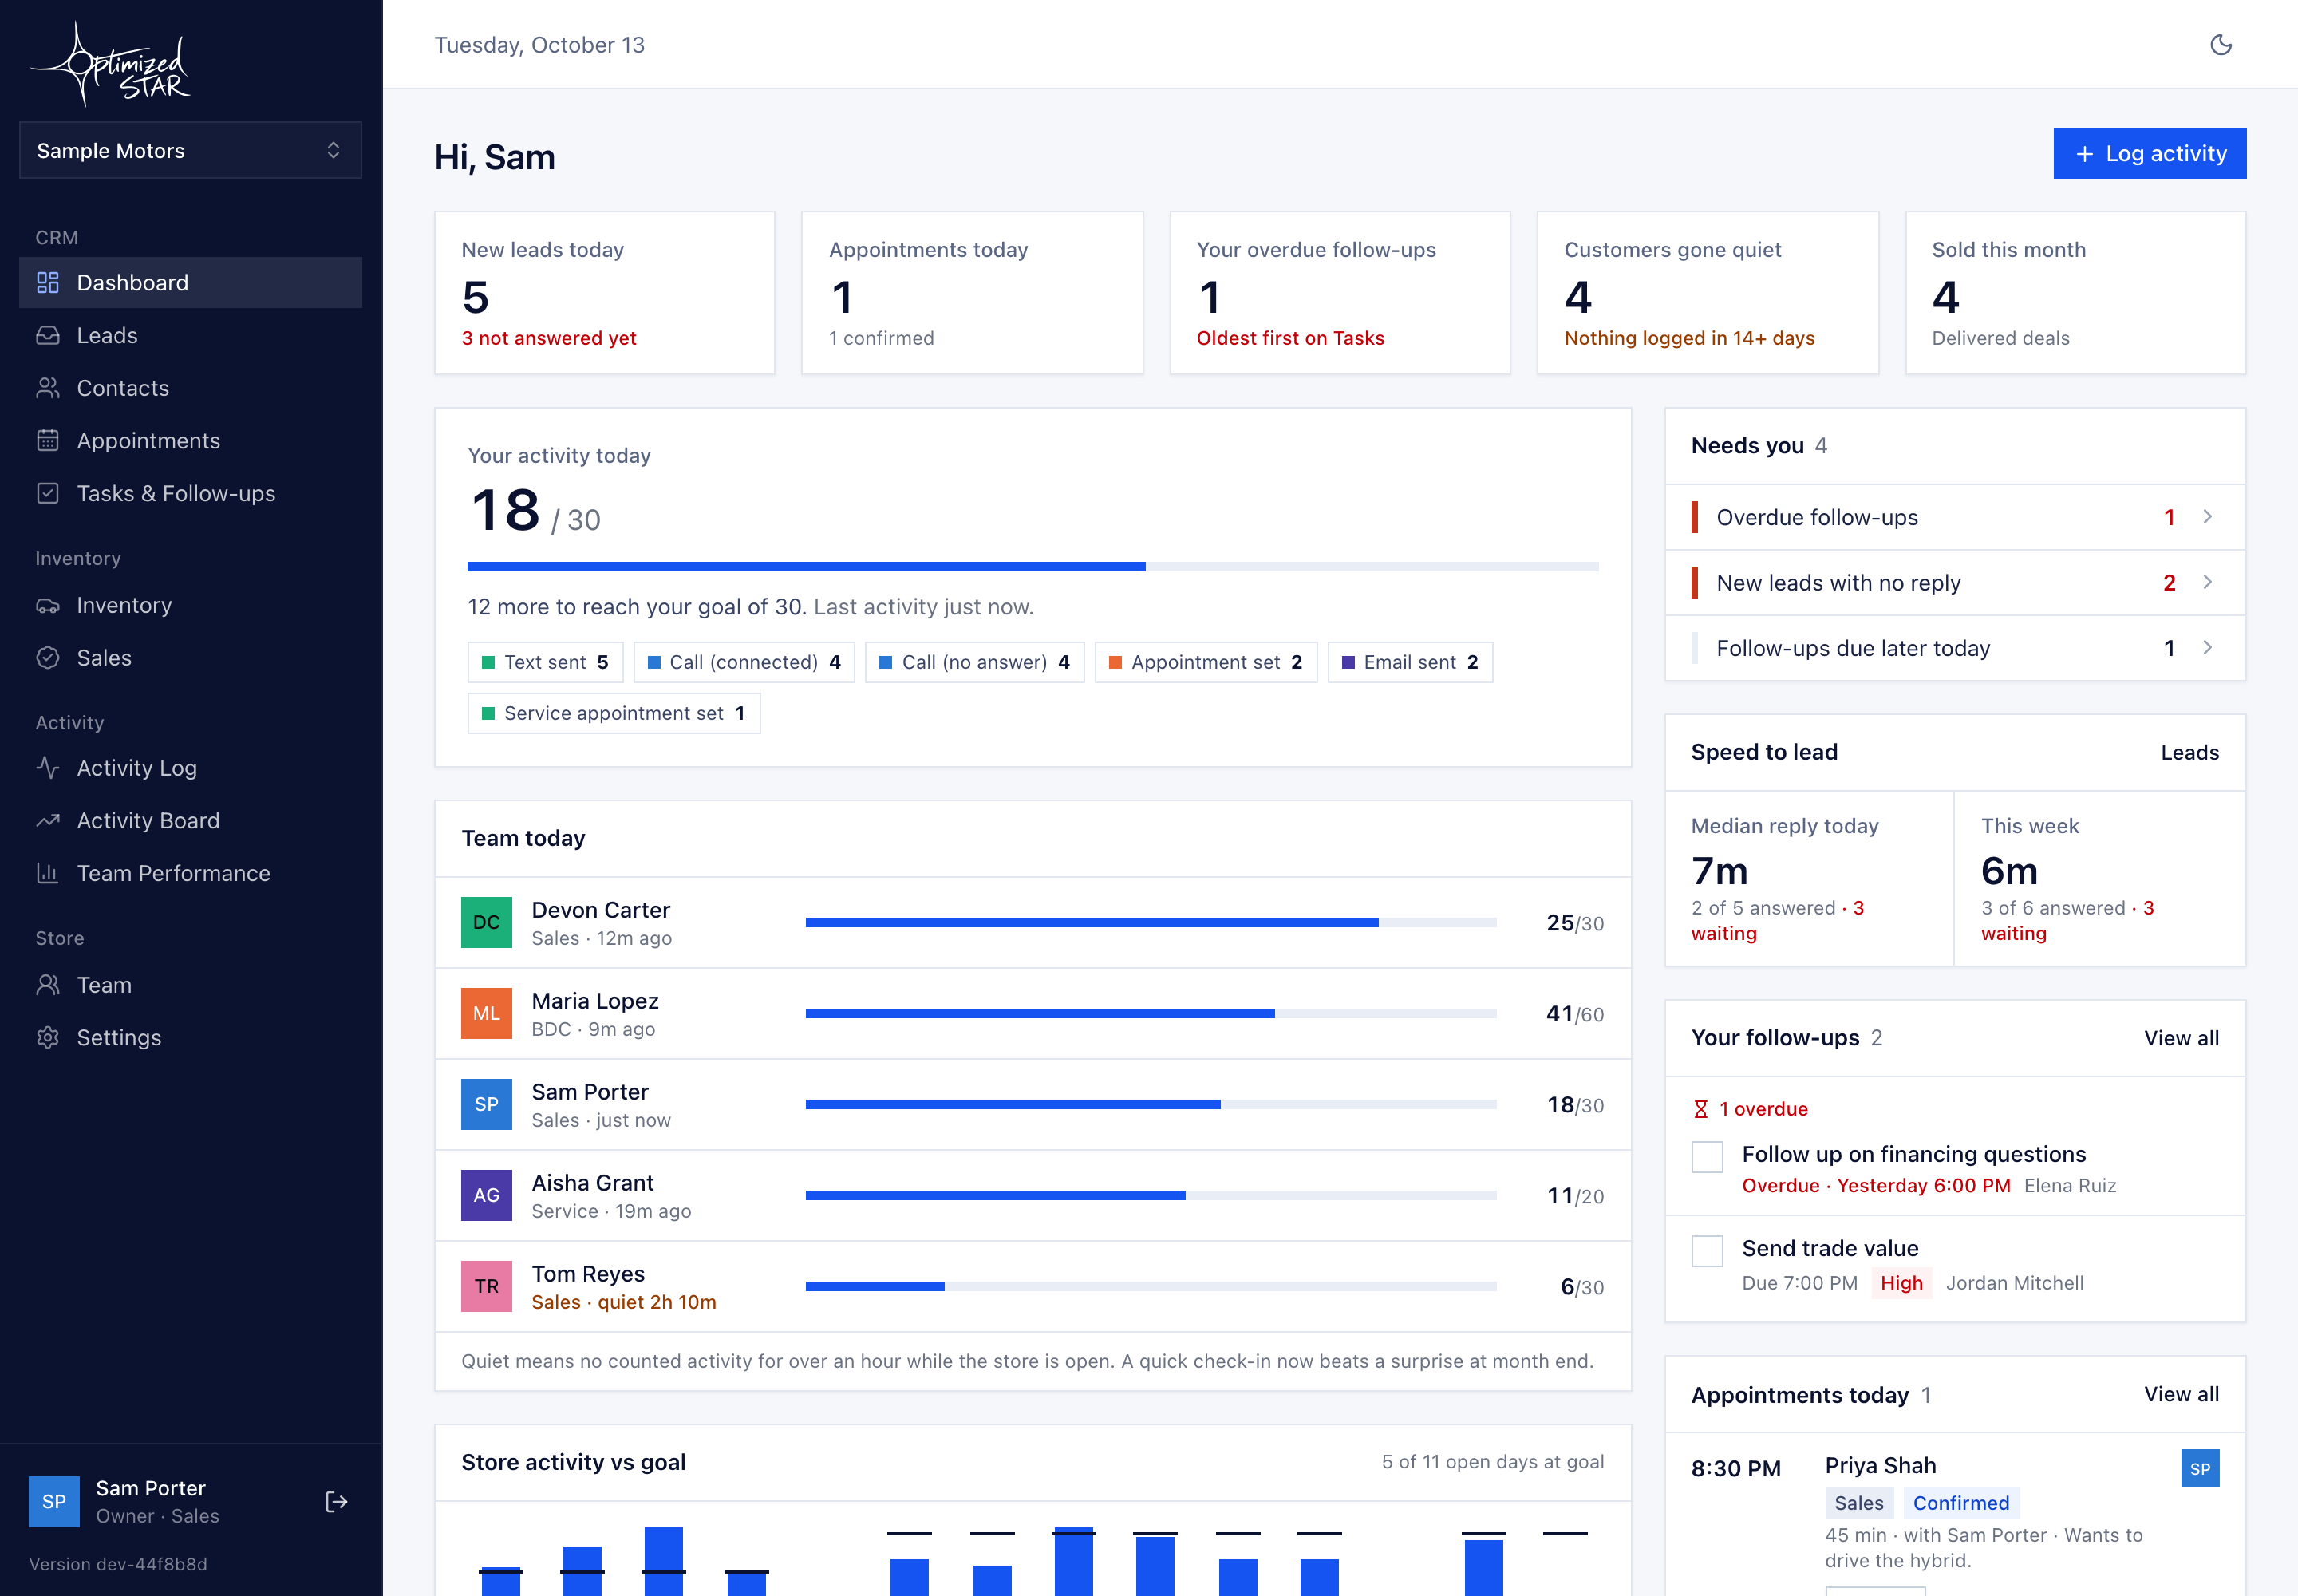Open Leads in the sidebar
Viewport: 2298px width, 1596px height.
tap(191, 336)
